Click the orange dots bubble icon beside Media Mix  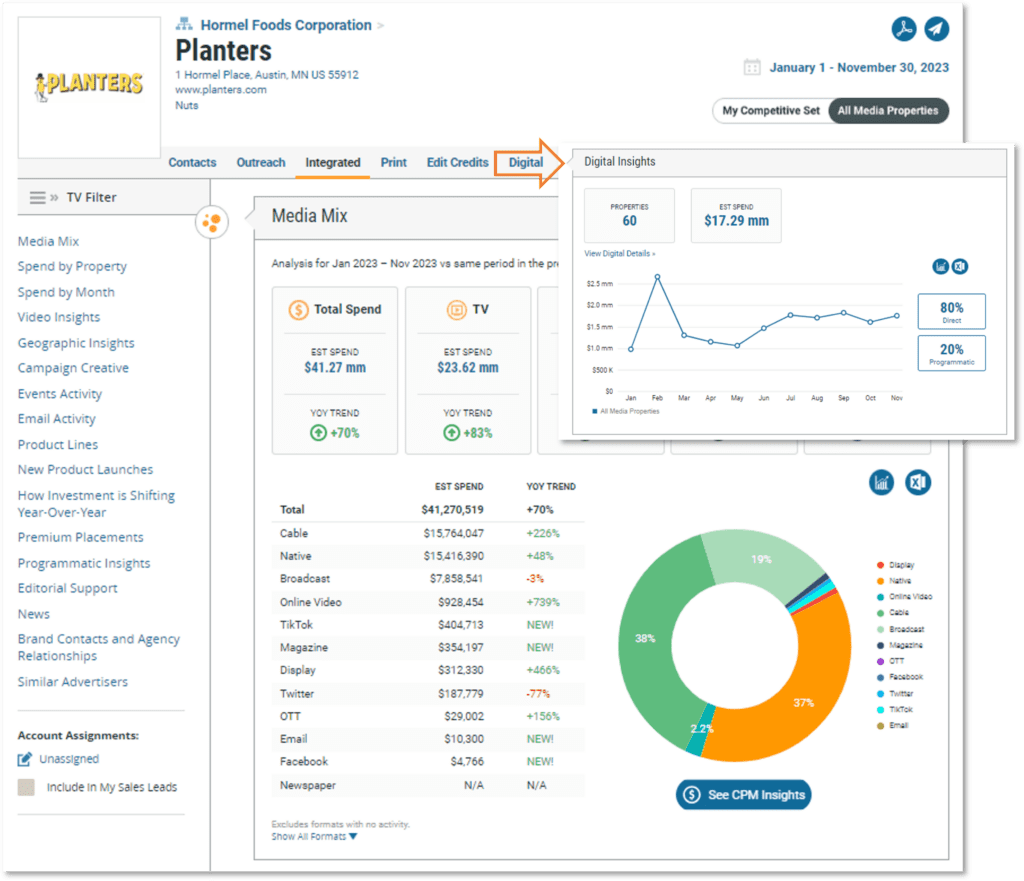pos(212,222)
